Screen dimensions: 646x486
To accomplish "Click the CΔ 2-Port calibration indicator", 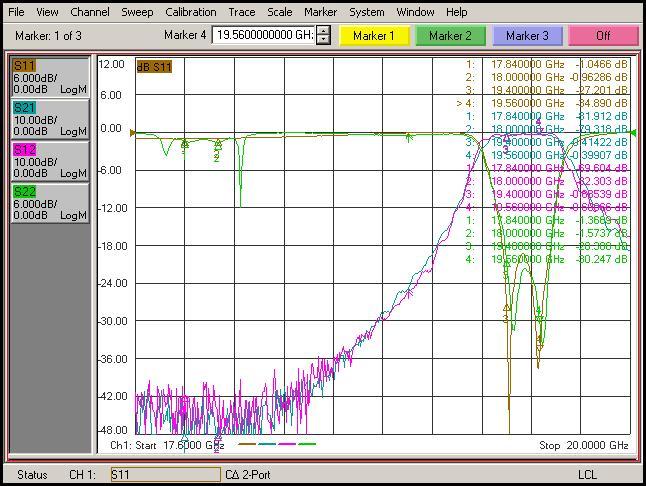I will point(248,475).
